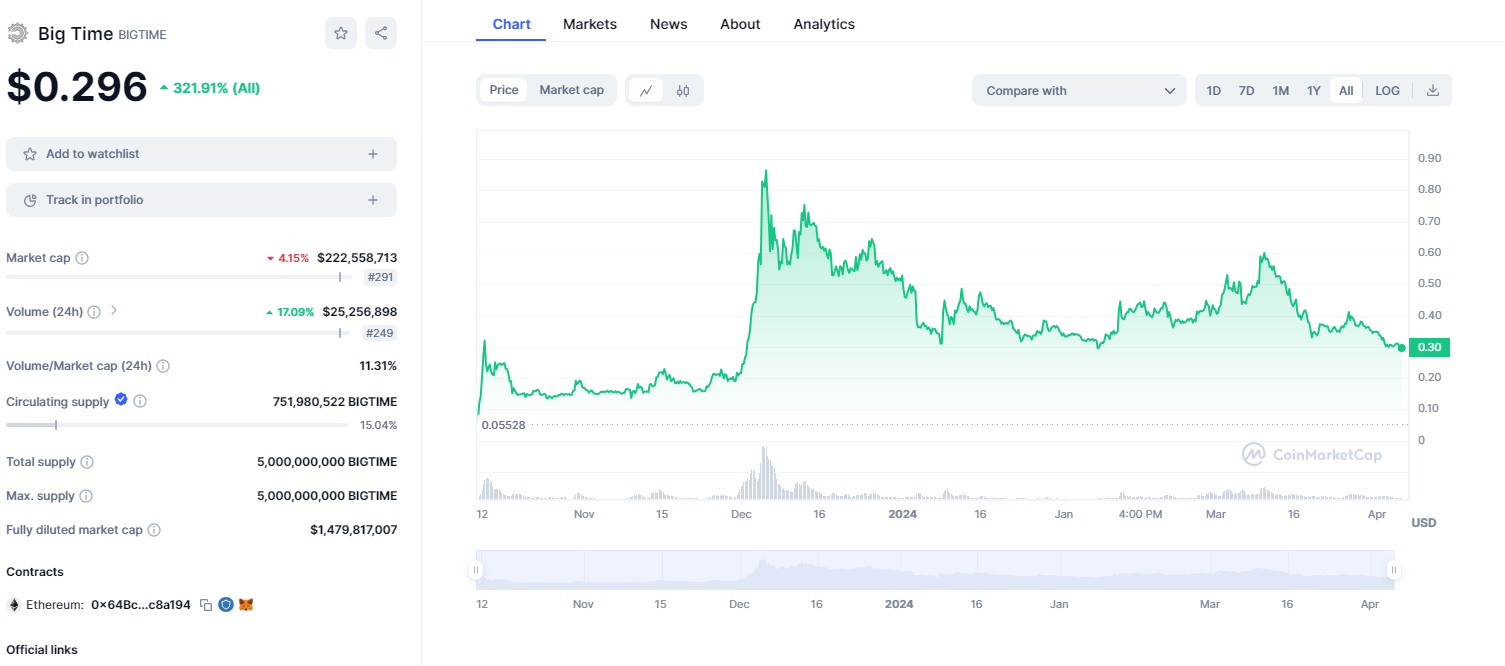Show Total supply info icon
1505x666 pixels.
(x=87, y=462)
